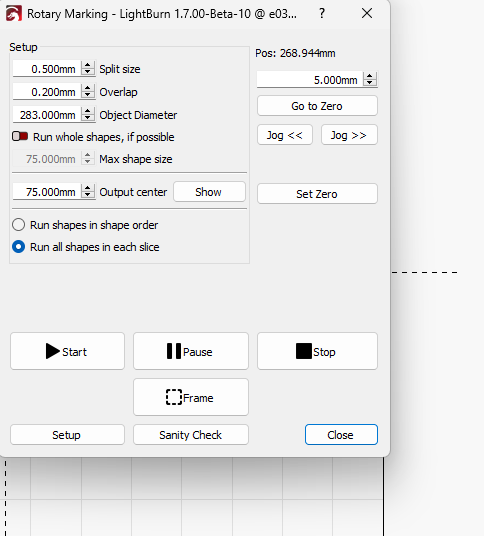Click the LightBurn logo in title bar
The height and width of the screenshot is (536, 484).
(14, 14)
